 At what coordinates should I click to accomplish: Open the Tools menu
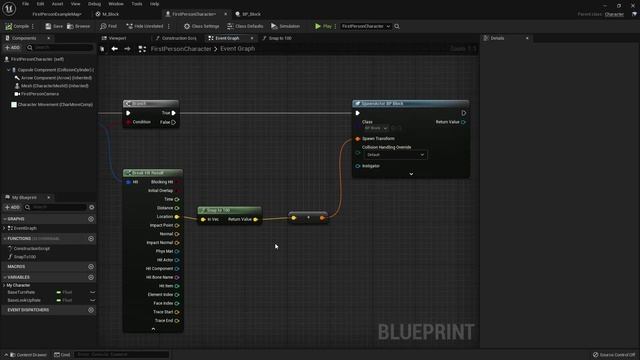tap(137, 4)
